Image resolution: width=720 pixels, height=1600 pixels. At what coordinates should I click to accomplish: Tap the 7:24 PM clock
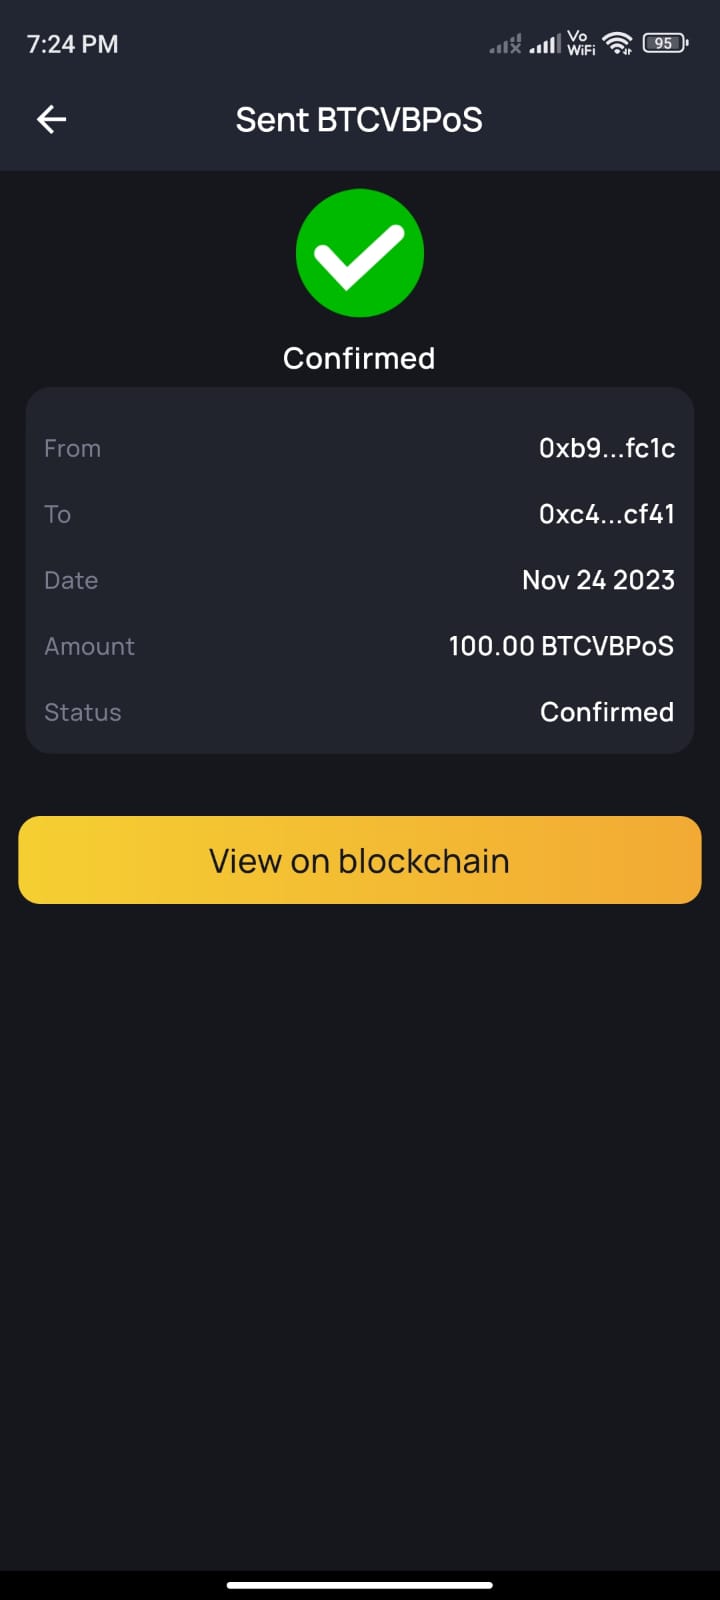72,44
